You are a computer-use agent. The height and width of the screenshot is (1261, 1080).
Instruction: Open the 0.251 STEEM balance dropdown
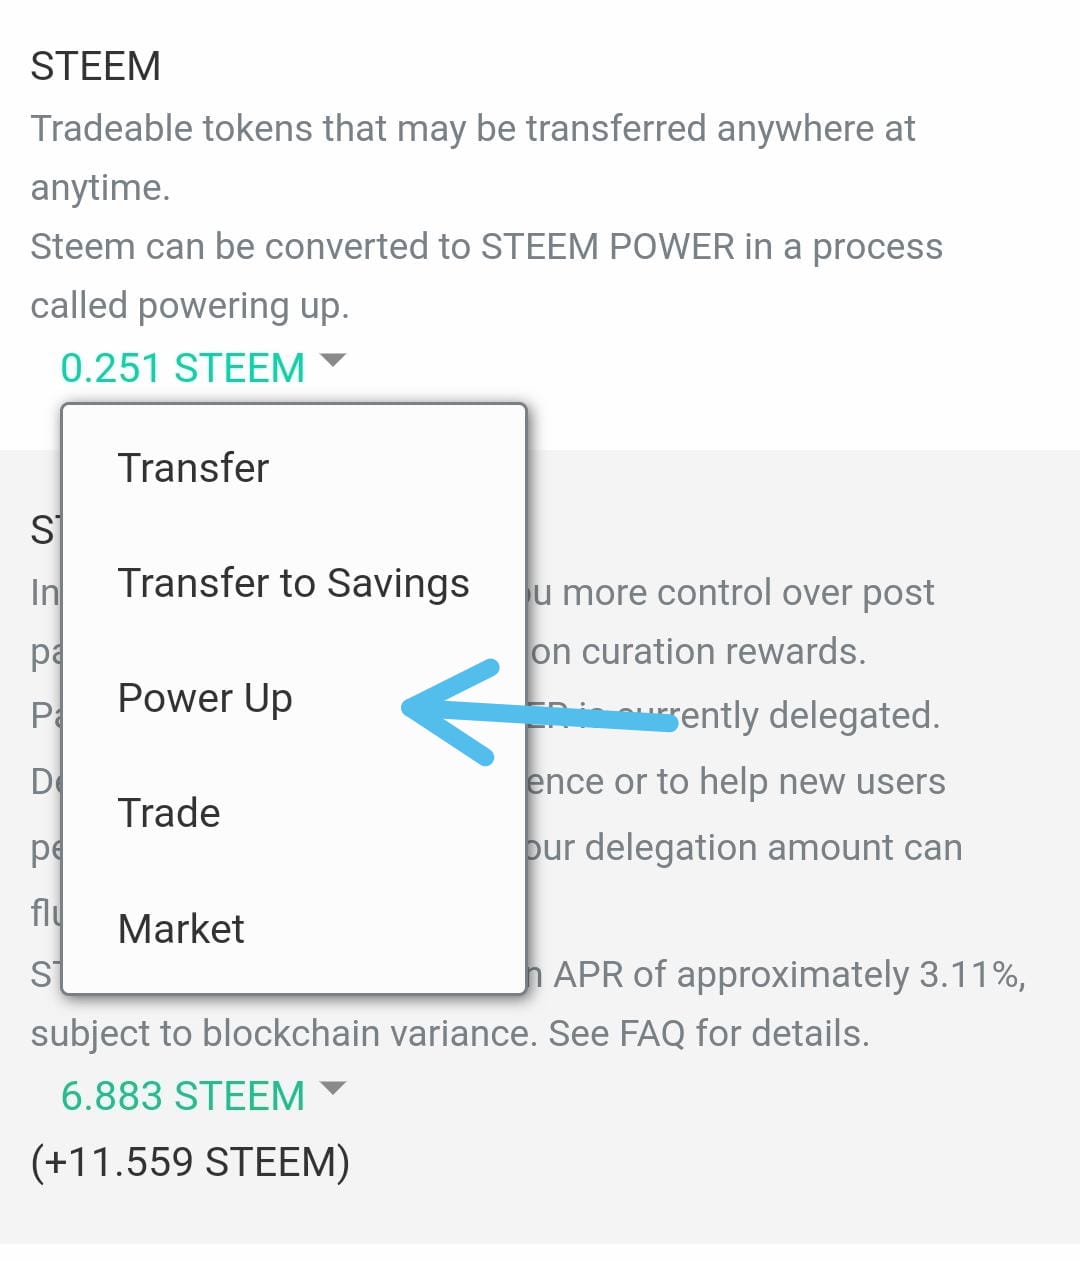click(x=183, y=368)
